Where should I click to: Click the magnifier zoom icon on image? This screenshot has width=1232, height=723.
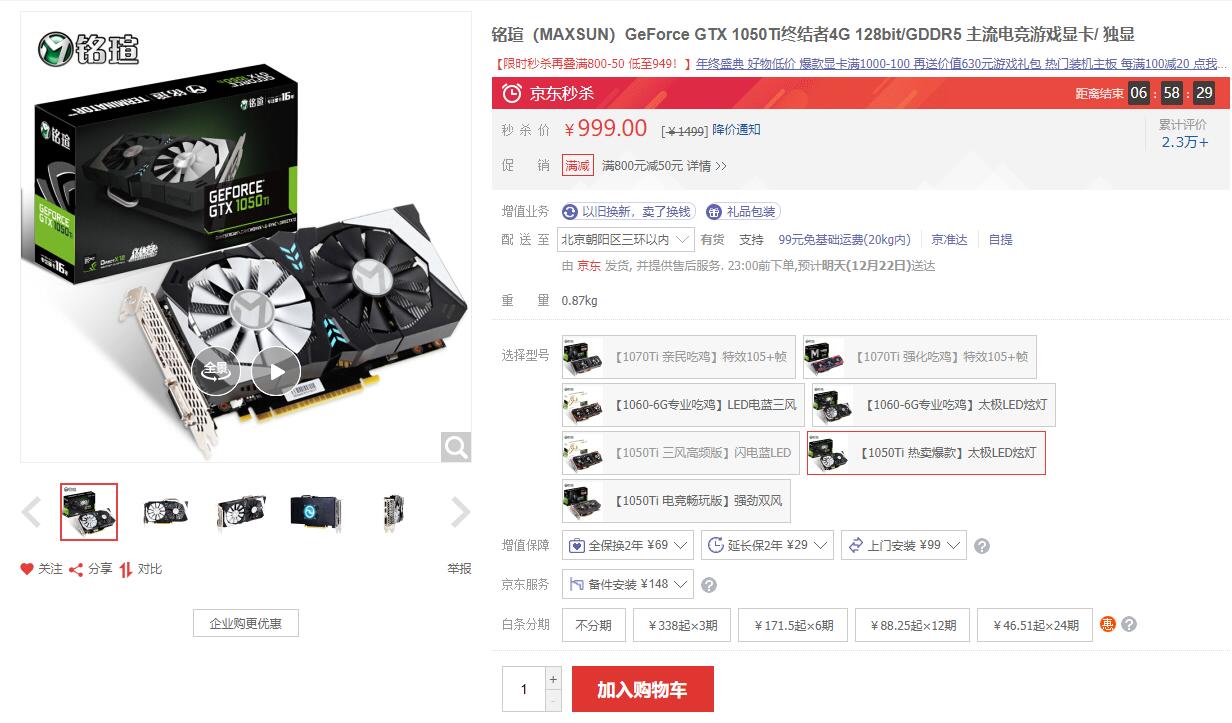(456, 447)
